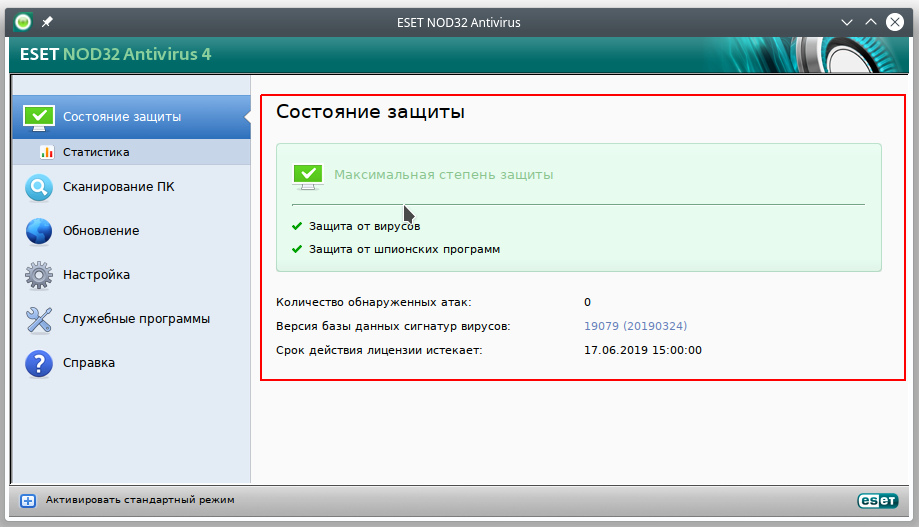
Task: Click the magnifier Computer Scan icon
Action: click(x=39, y=187)
